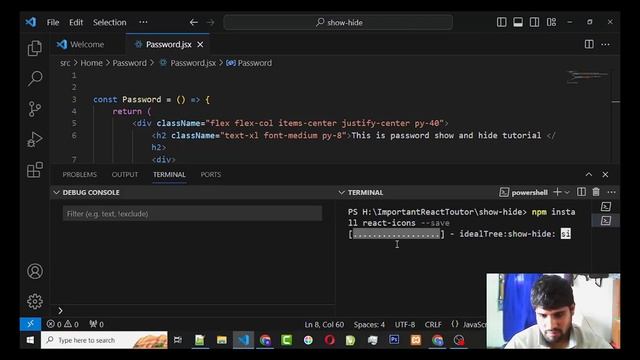Switch to the PORTS panel tab

point(211,174)
